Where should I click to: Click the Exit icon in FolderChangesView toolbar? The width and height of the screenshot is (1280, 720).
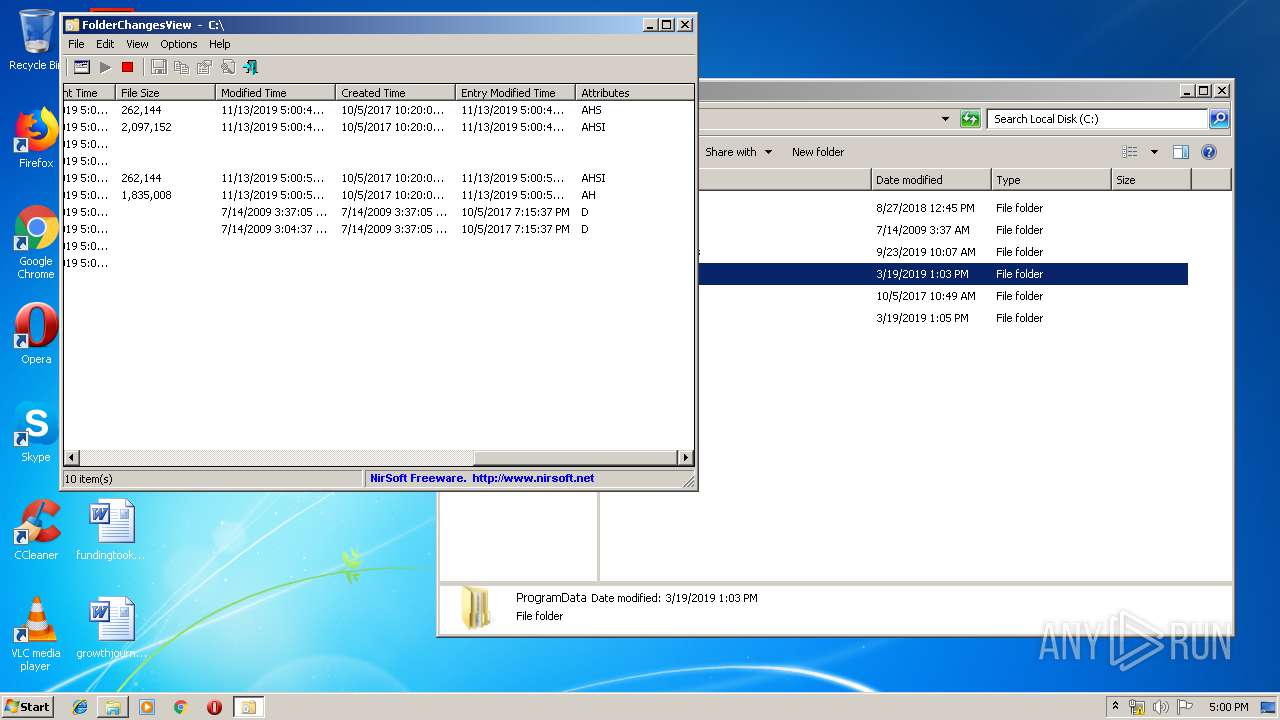click(250, 67)
